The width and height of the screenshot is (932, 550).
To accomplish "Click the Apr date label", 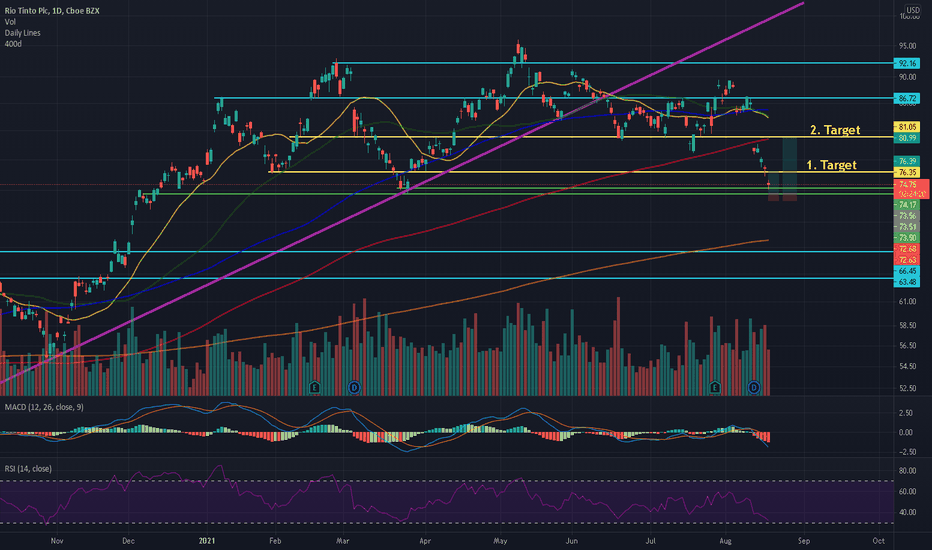I will coord(425,541).
